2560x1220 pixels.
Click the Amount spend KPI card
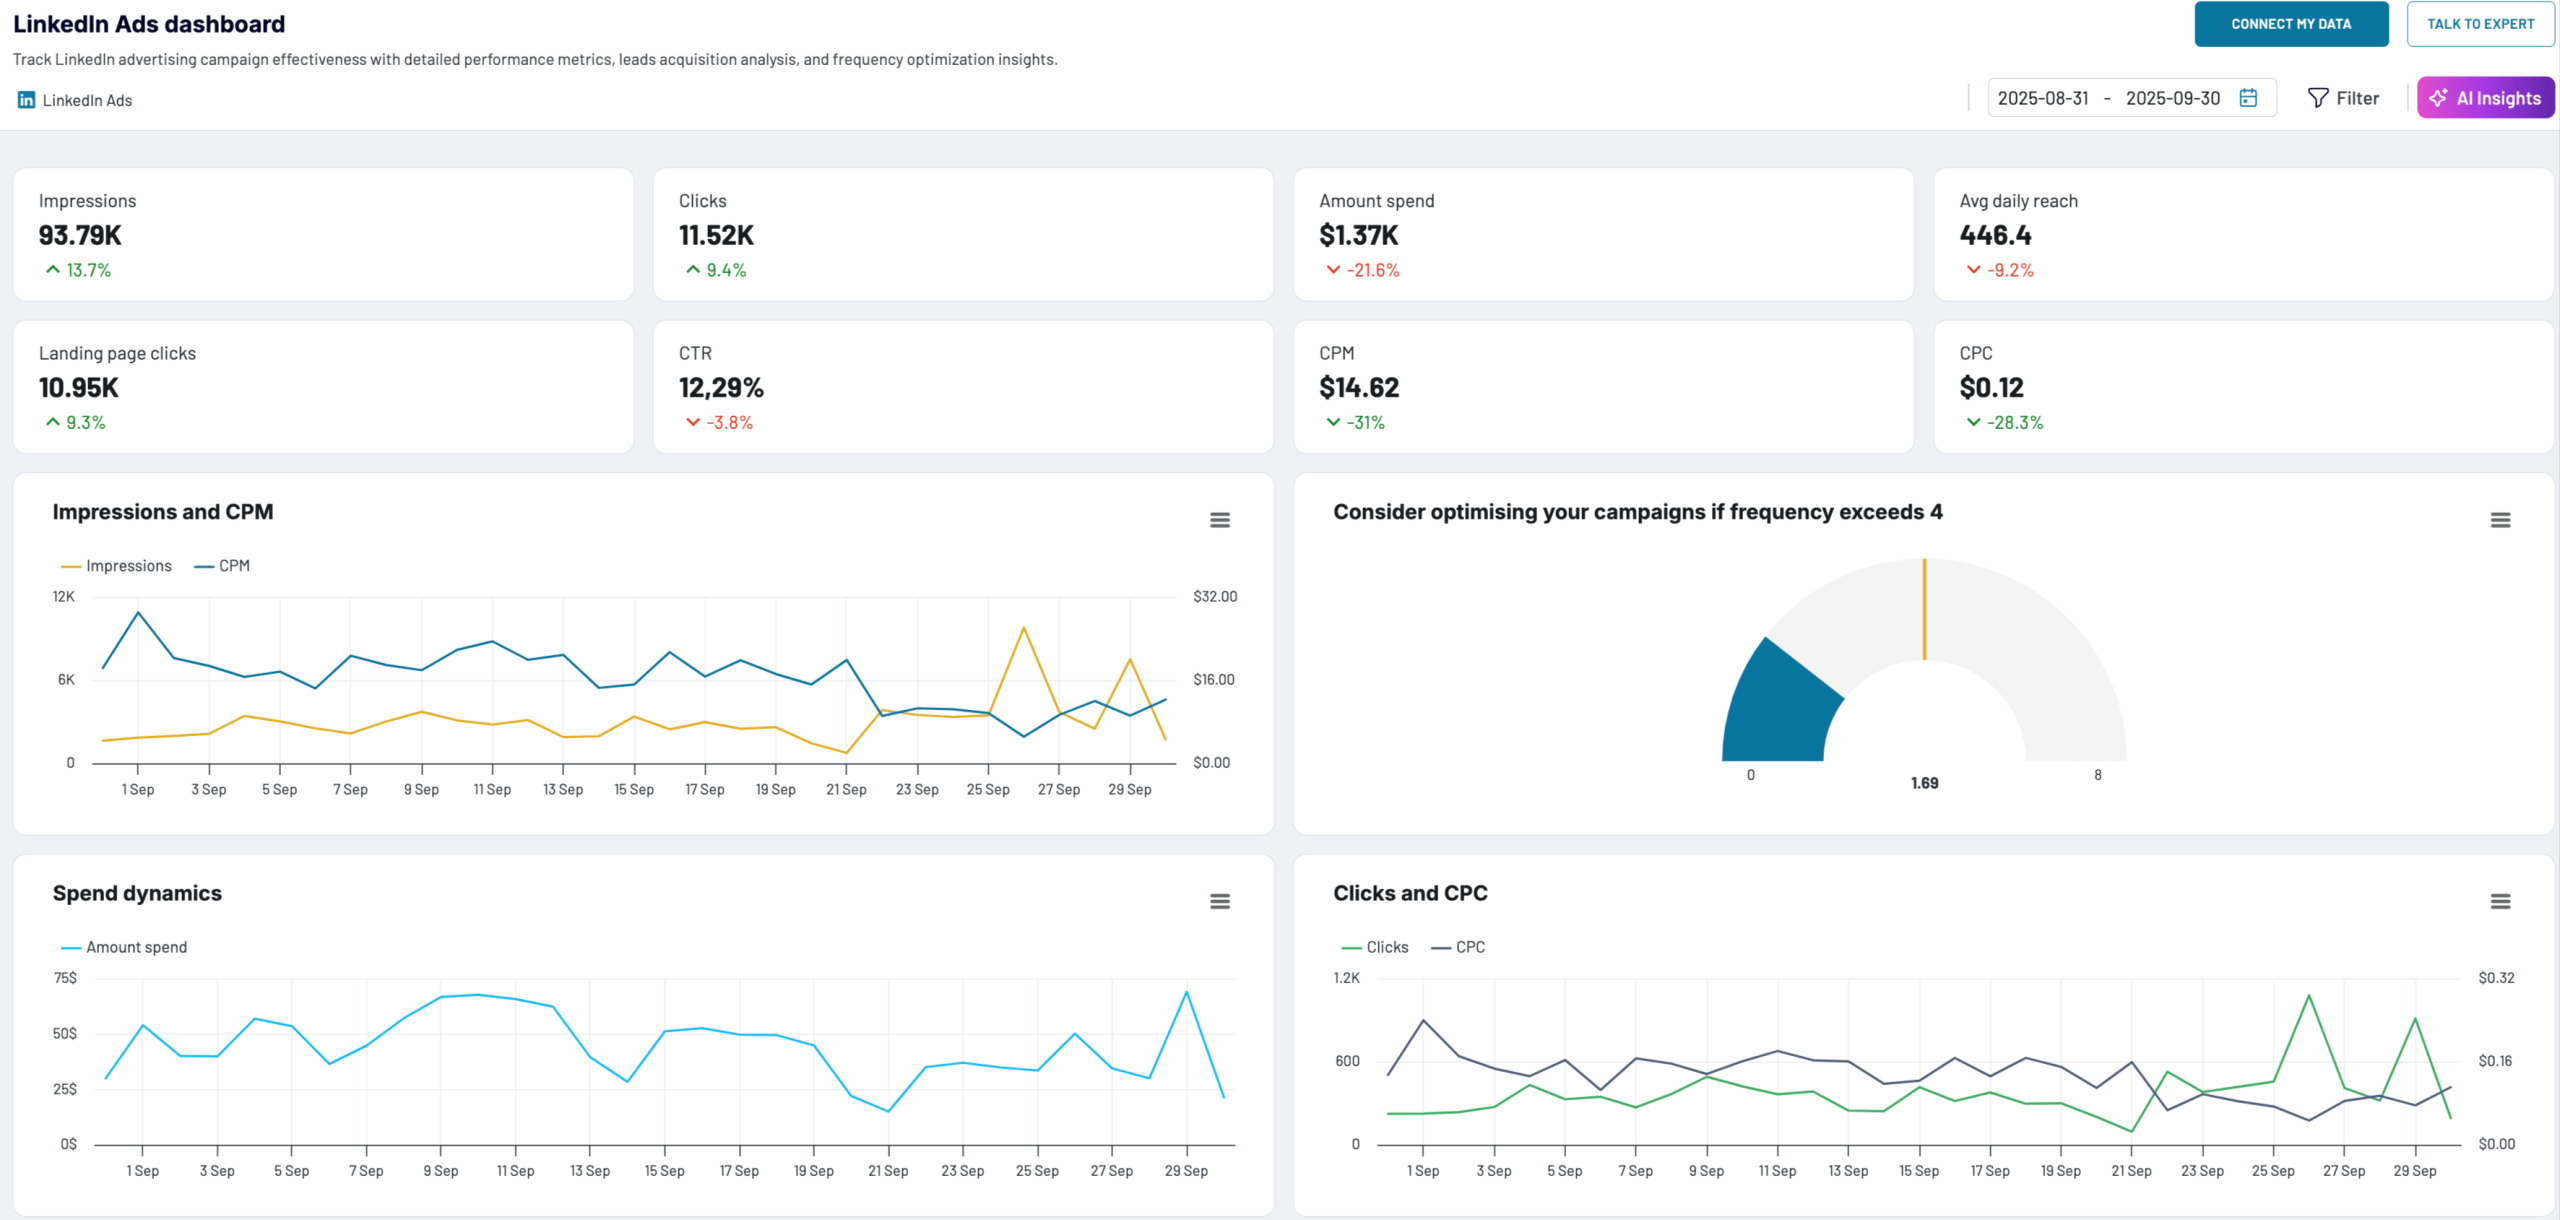pos(1602,234)
